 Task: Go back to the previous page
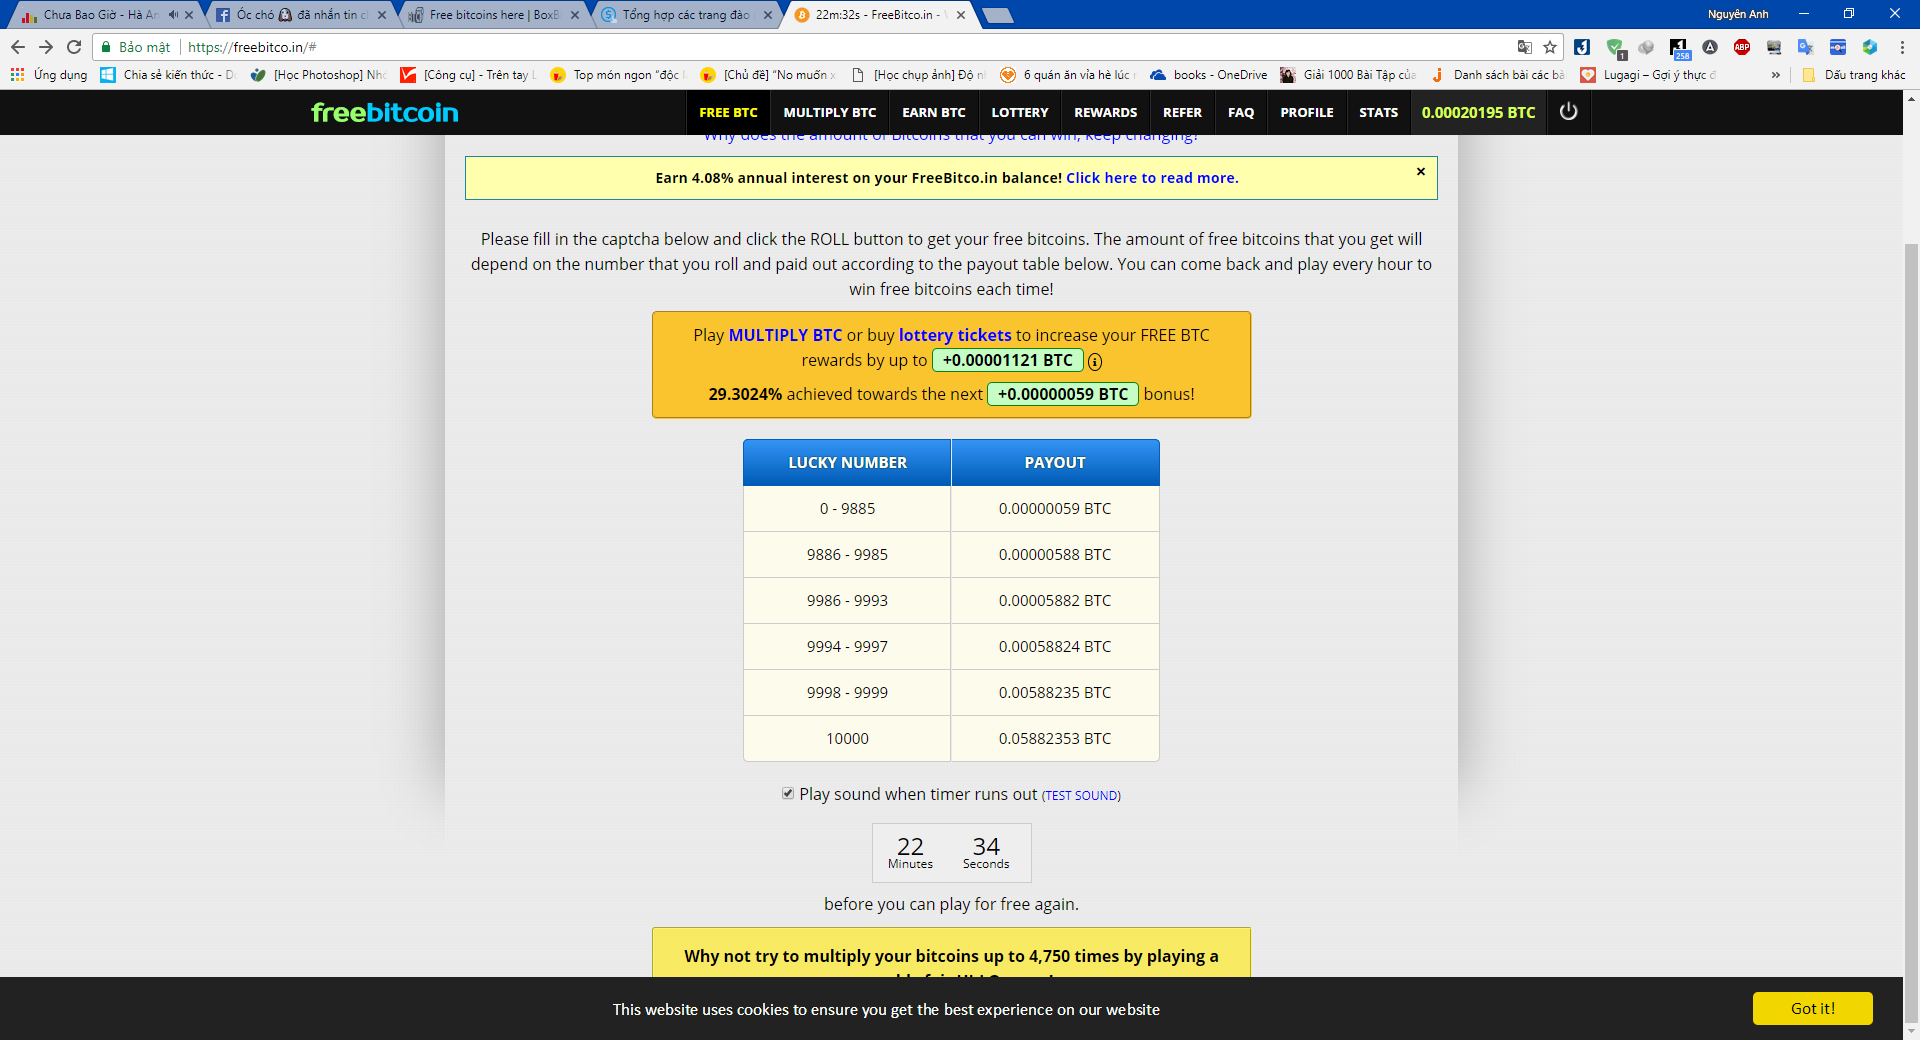[x=18, y=47]
